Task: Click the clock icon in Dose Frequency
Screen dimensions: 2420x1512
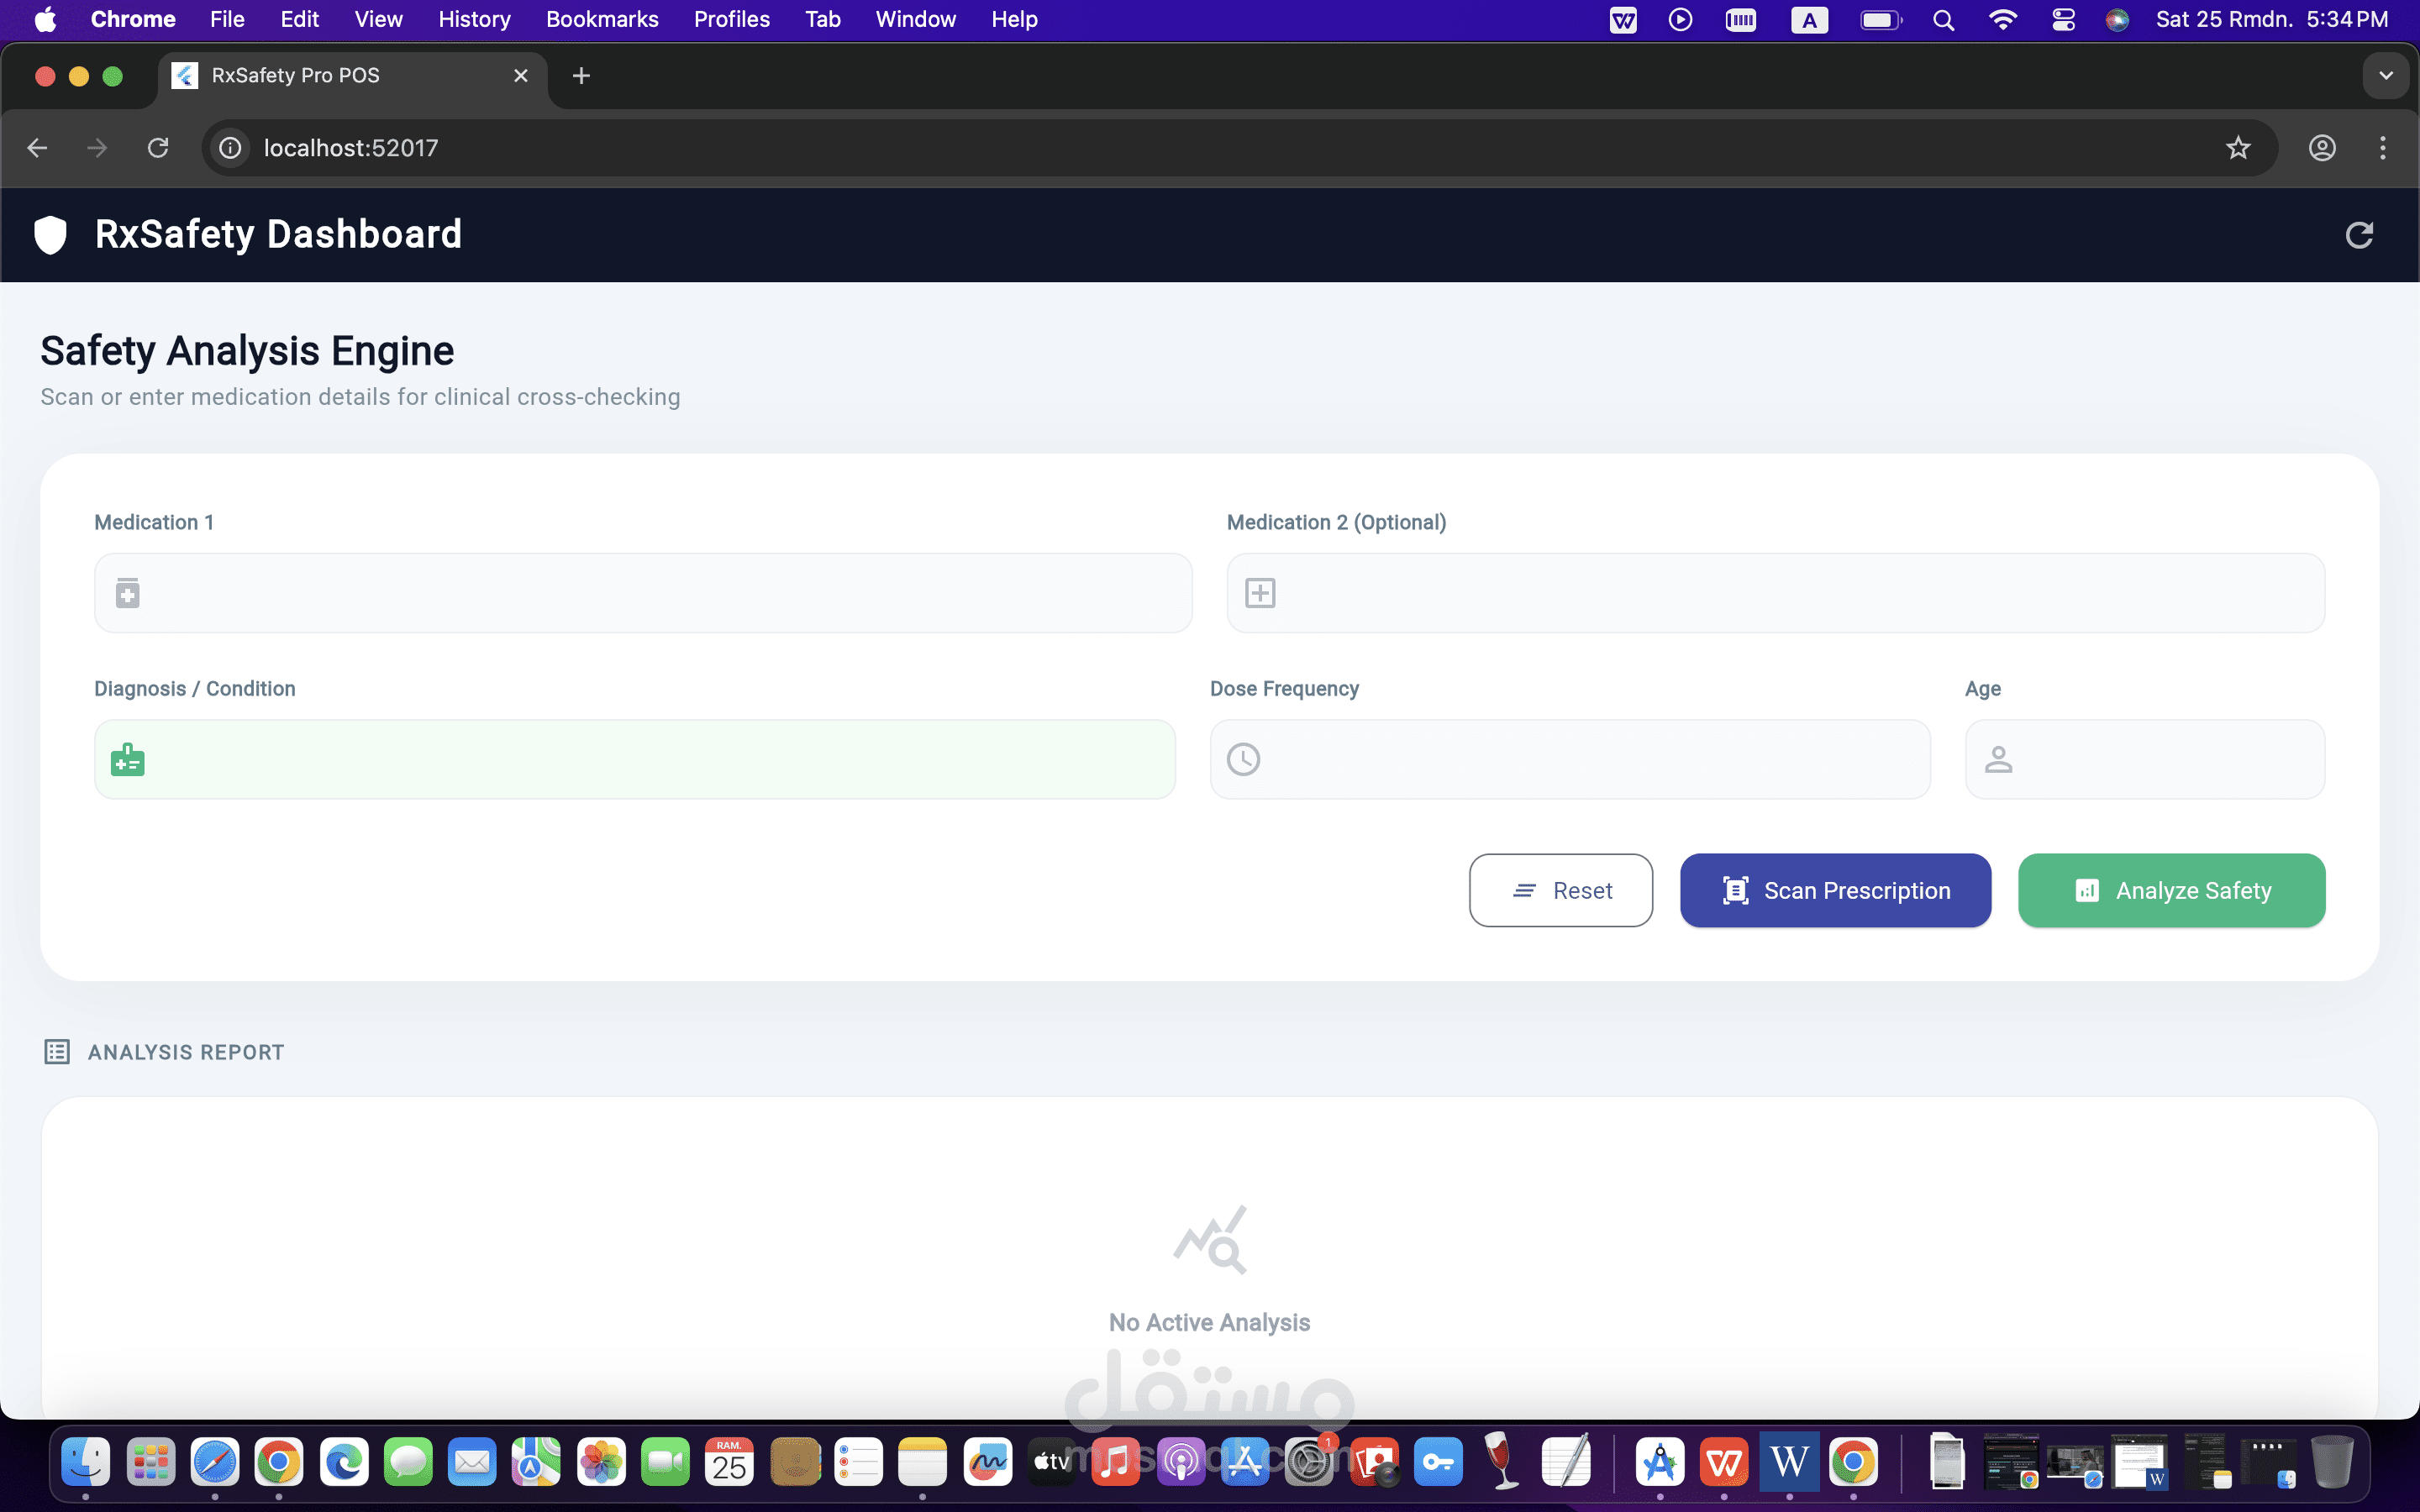Action: 1243,759
